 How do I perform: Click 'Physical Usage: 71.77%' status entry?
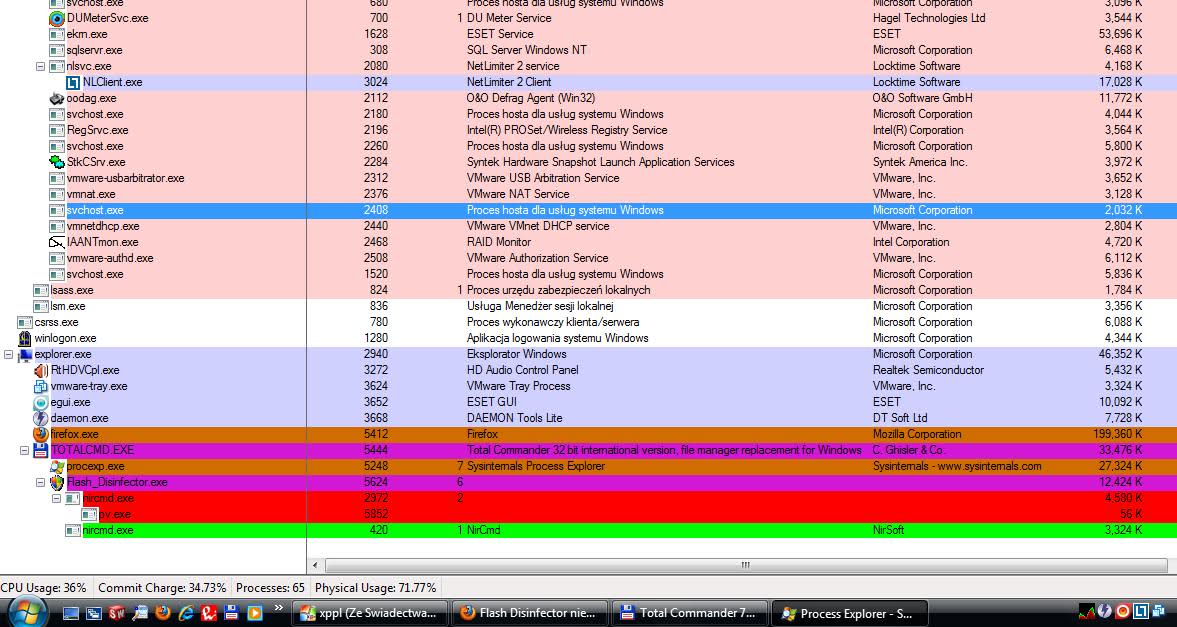point(375,588)
